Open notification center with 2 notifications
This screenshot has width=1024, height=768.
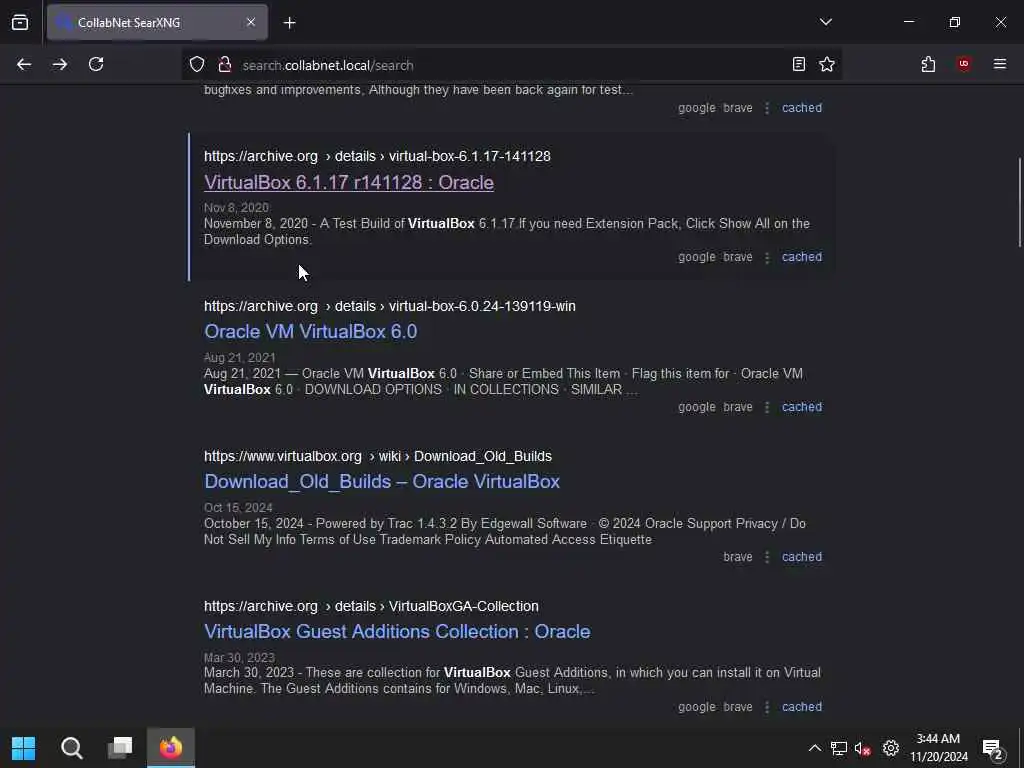[993, 749]
